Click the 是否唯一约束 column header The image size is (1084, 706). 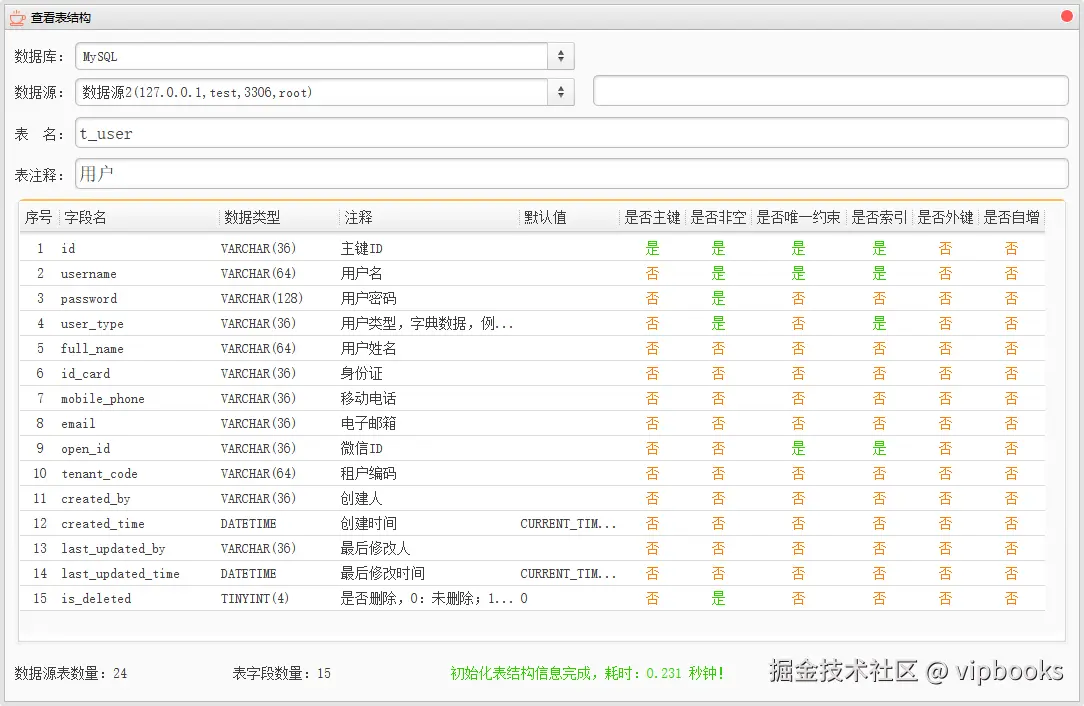[798, 217]
